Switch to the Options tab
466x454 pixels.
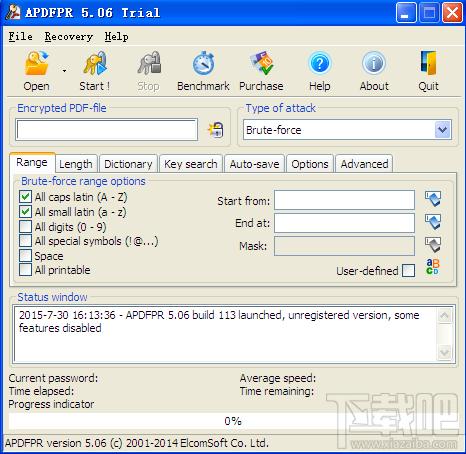pyautogui.click(x=310, y=164)
